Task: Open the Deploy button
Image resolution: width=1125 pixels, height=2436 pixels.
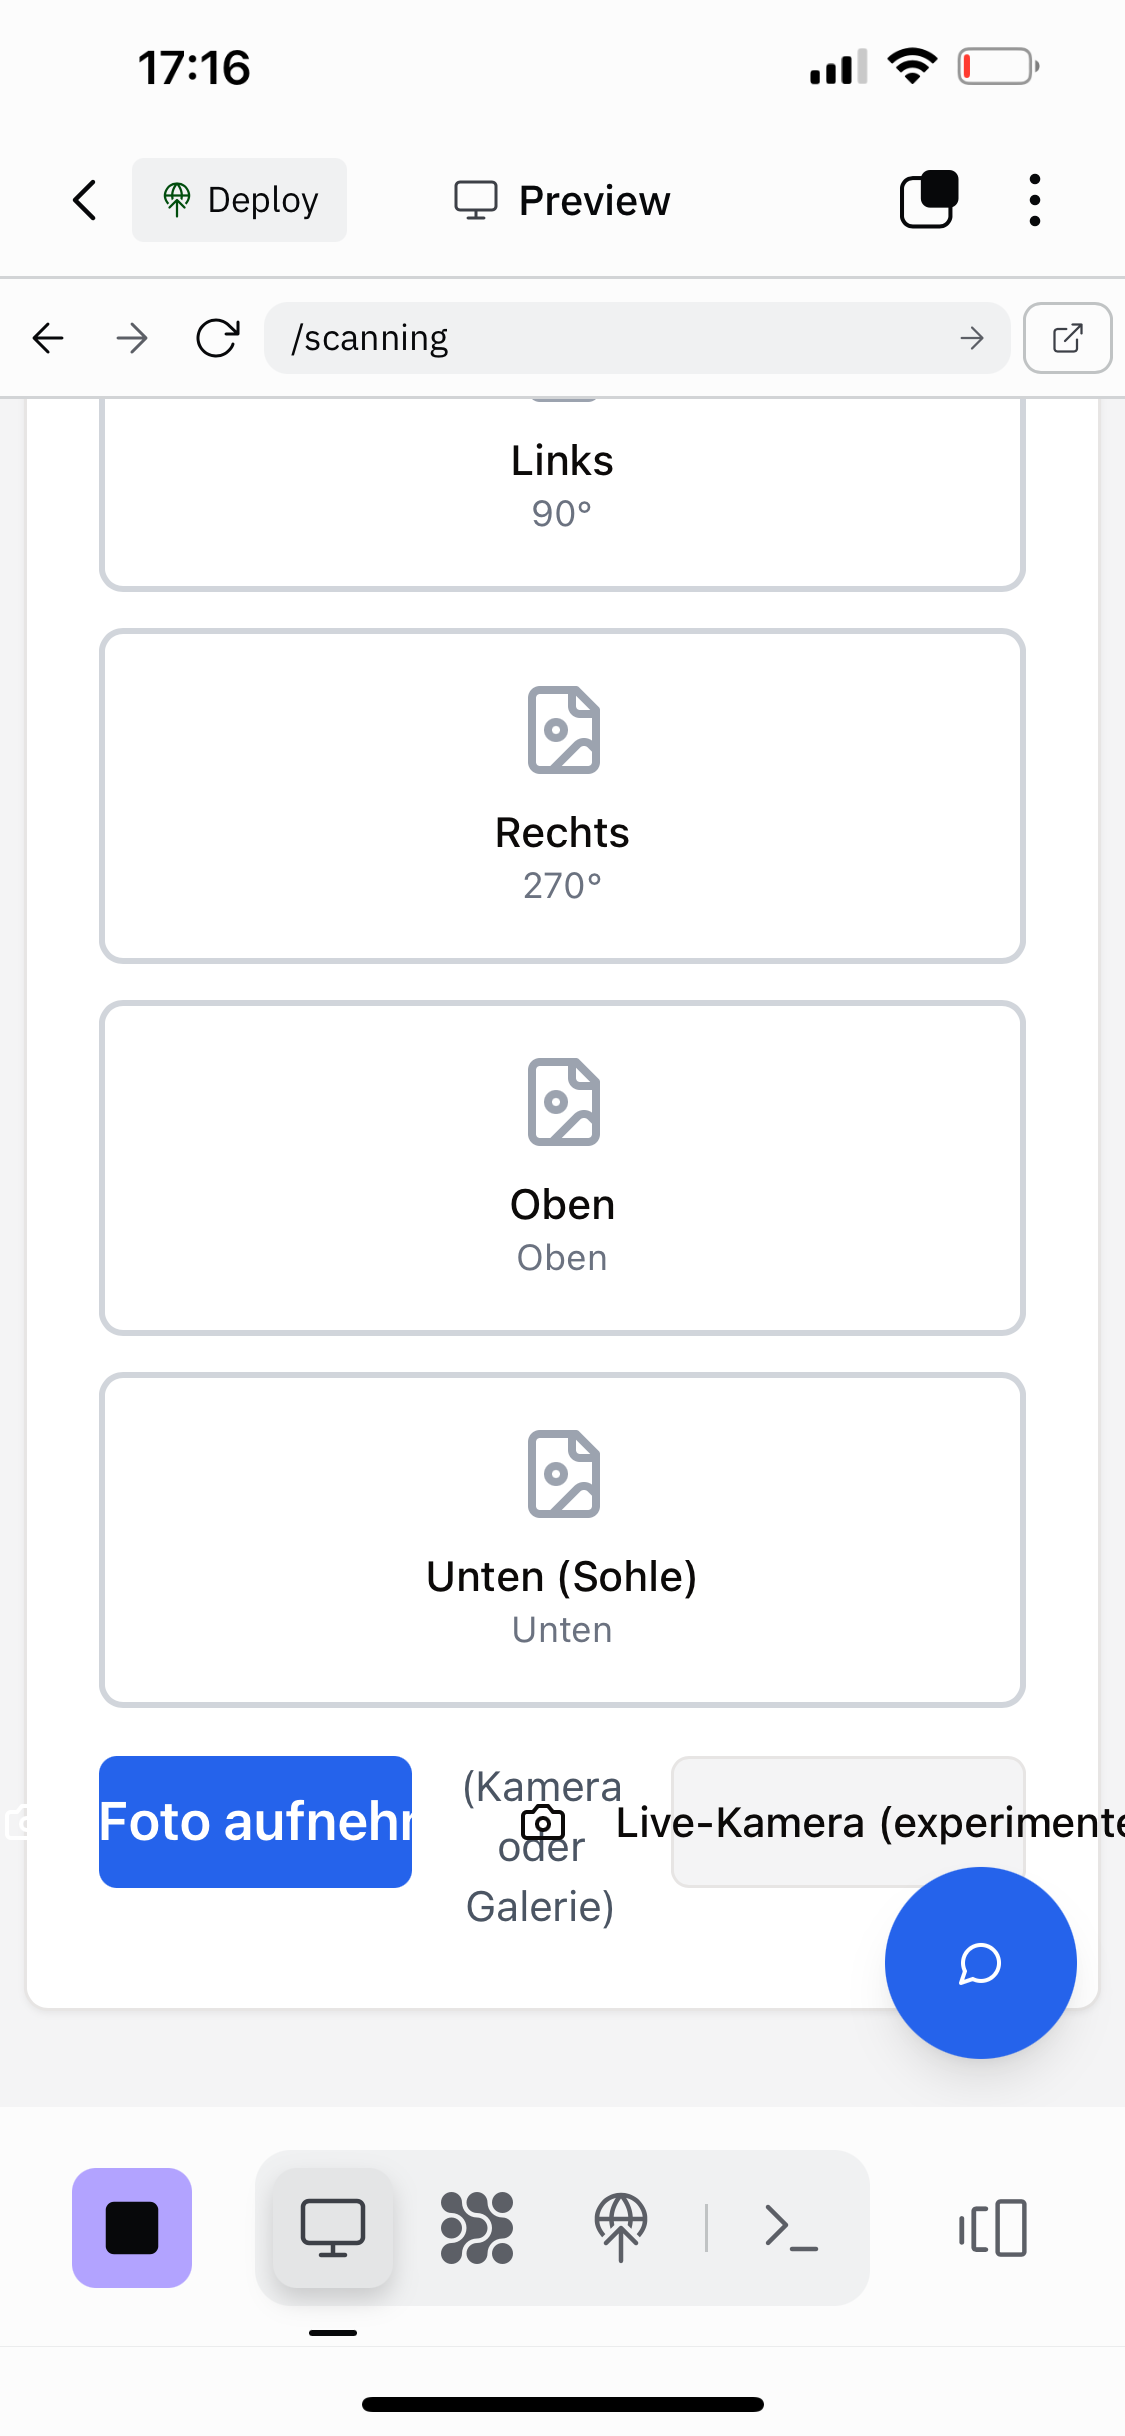Action: click(x=240, y=200)
